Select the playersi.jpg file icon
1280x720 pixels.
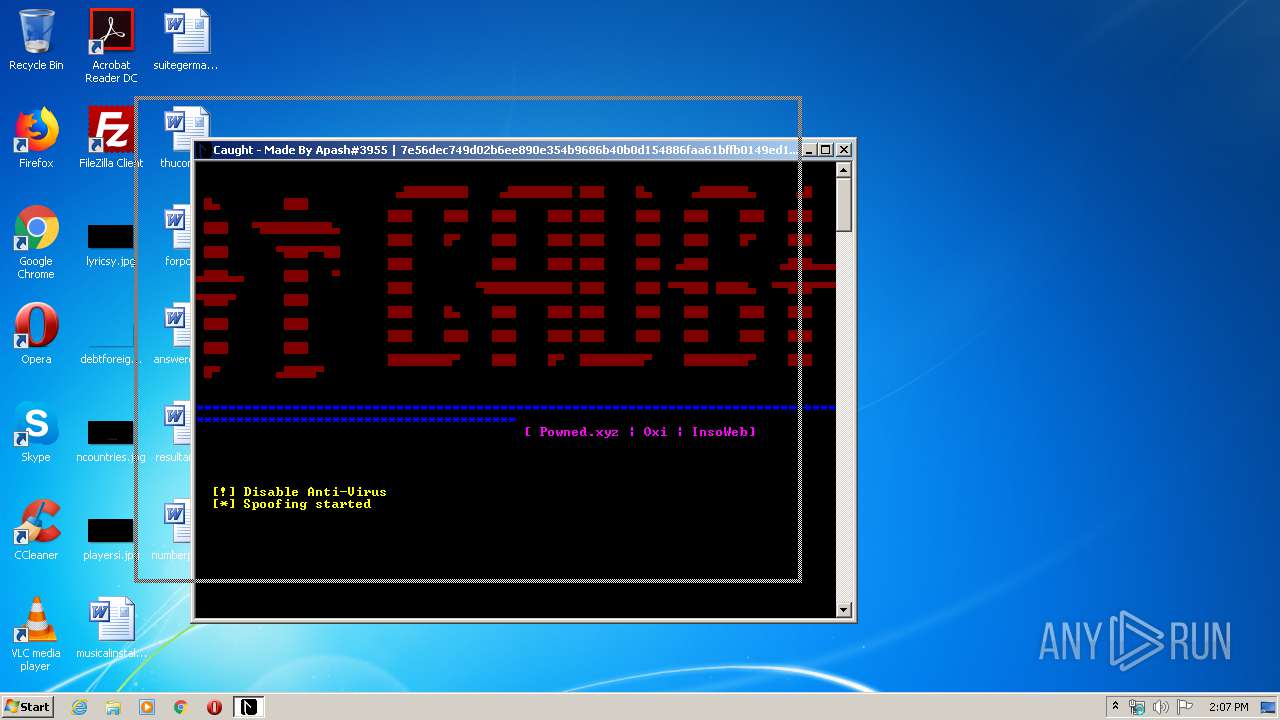[x=110, y=538]
